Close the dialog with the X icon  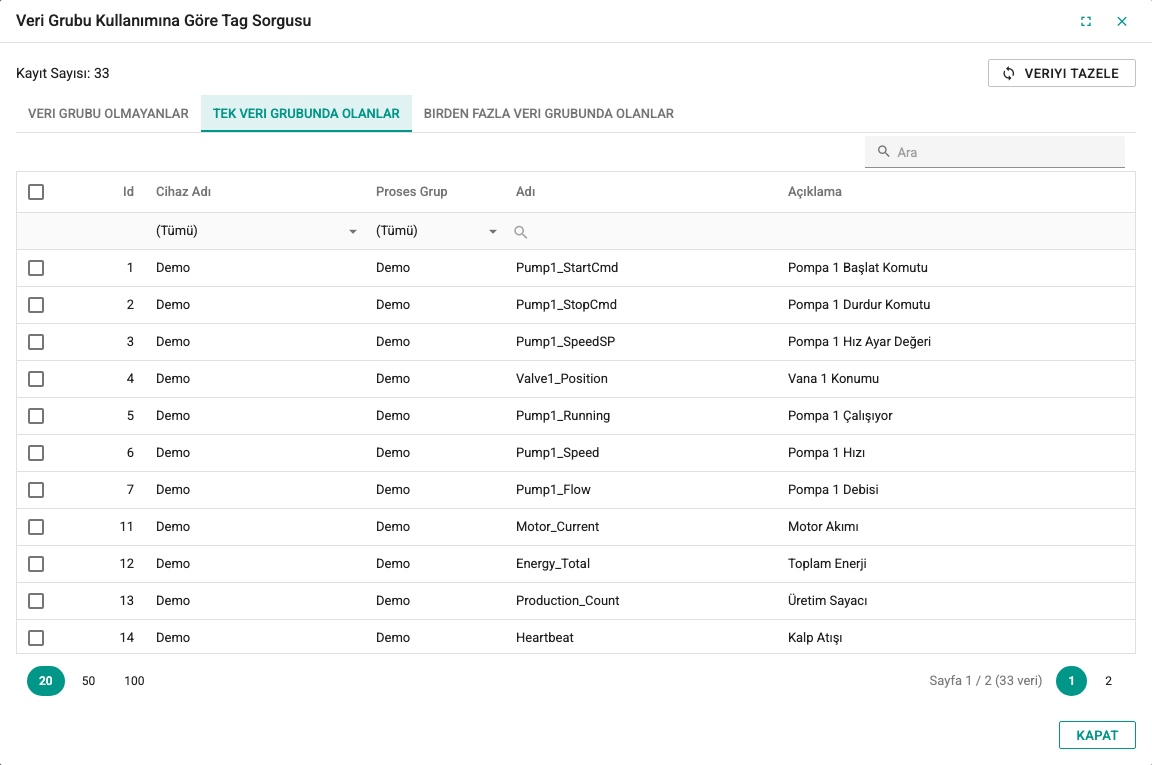coord(1122,21)
